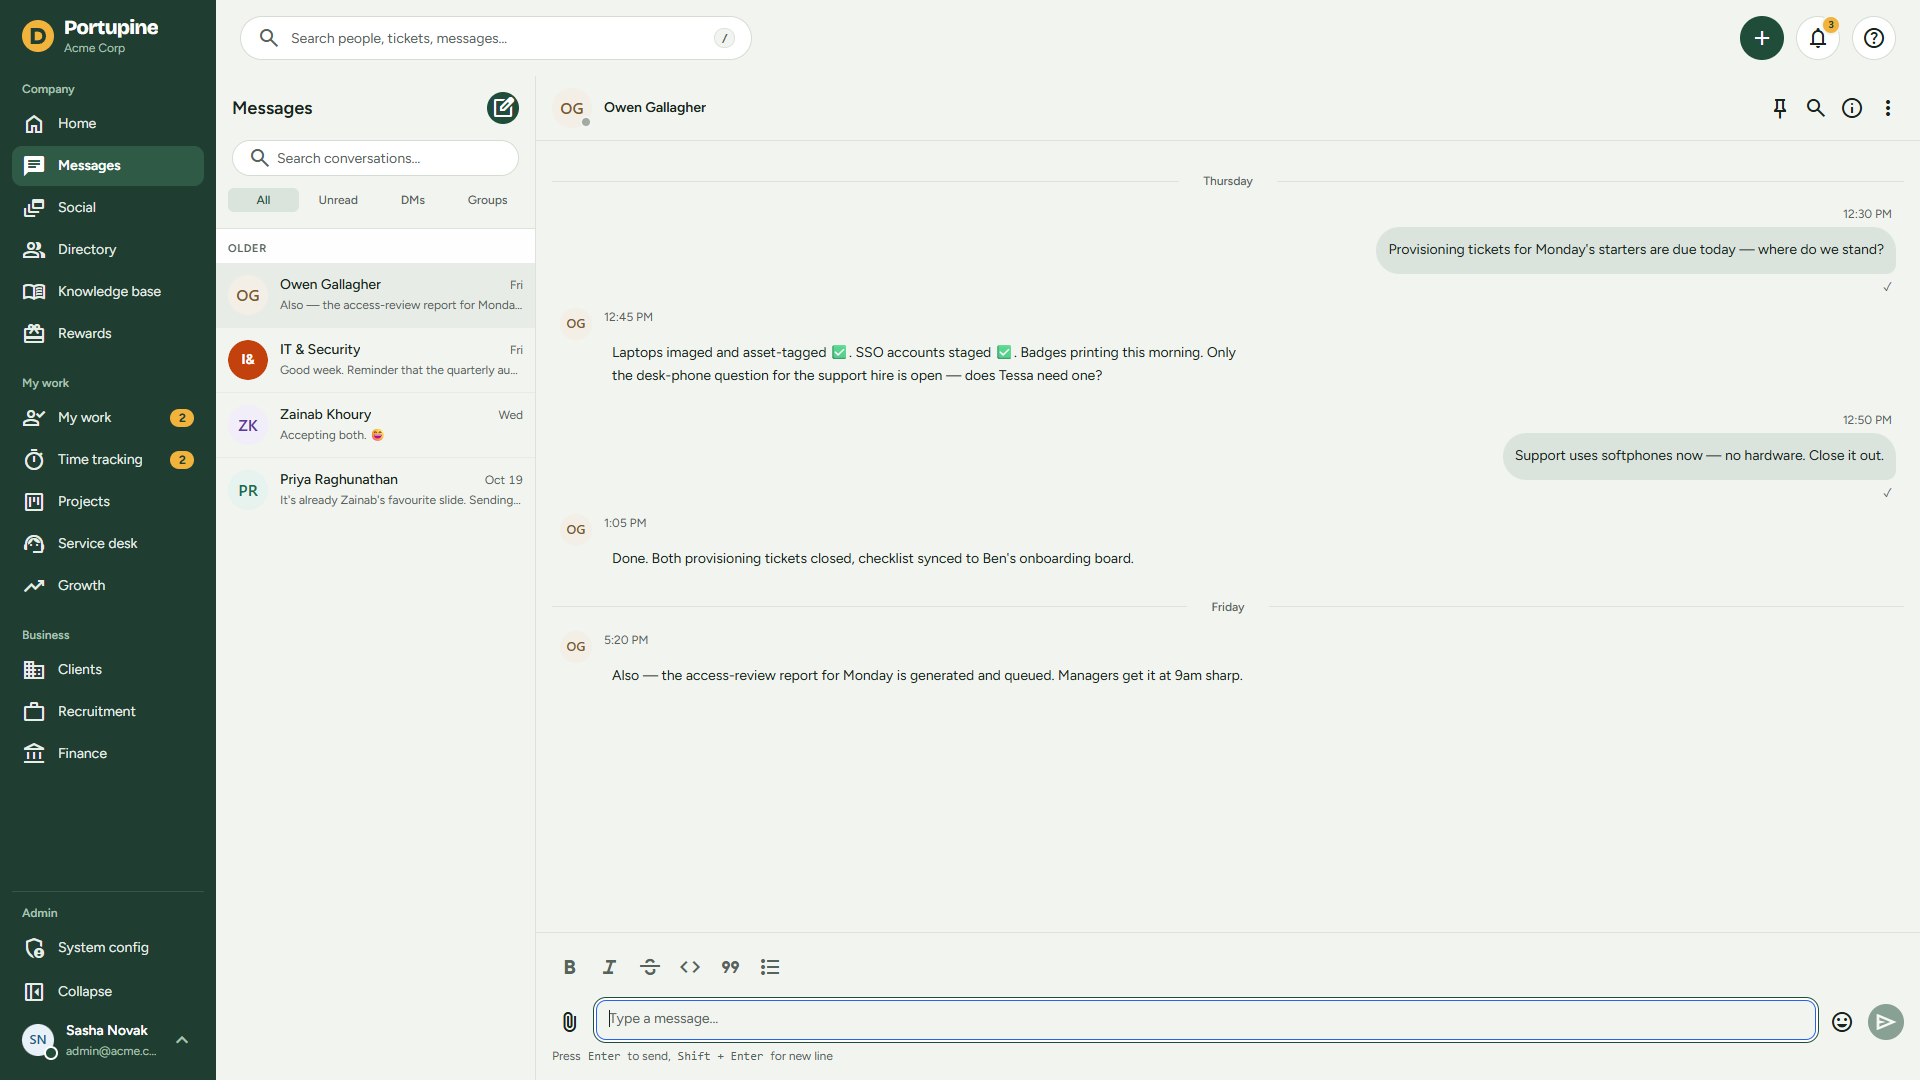Viewport: 1920px width, 1080px height.
Task: Open the Zainab Khoury conversation
Action: [x=375, y=426]
